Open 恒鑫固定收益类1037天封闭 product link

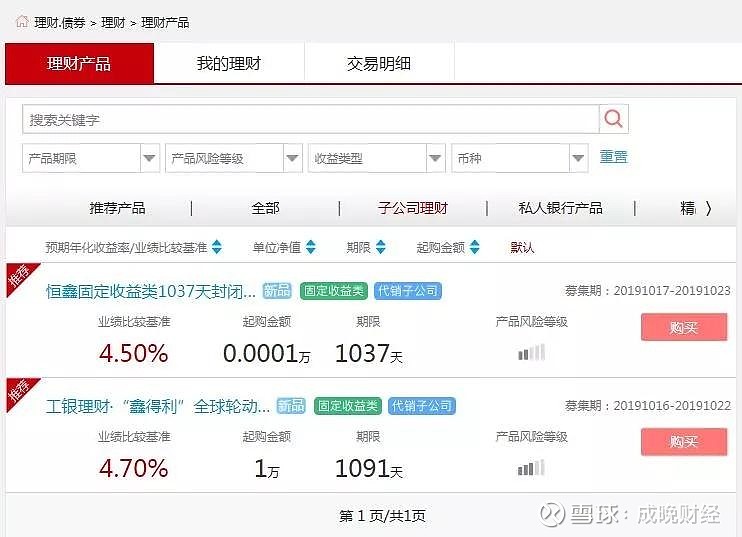click(x=151, y=291)
